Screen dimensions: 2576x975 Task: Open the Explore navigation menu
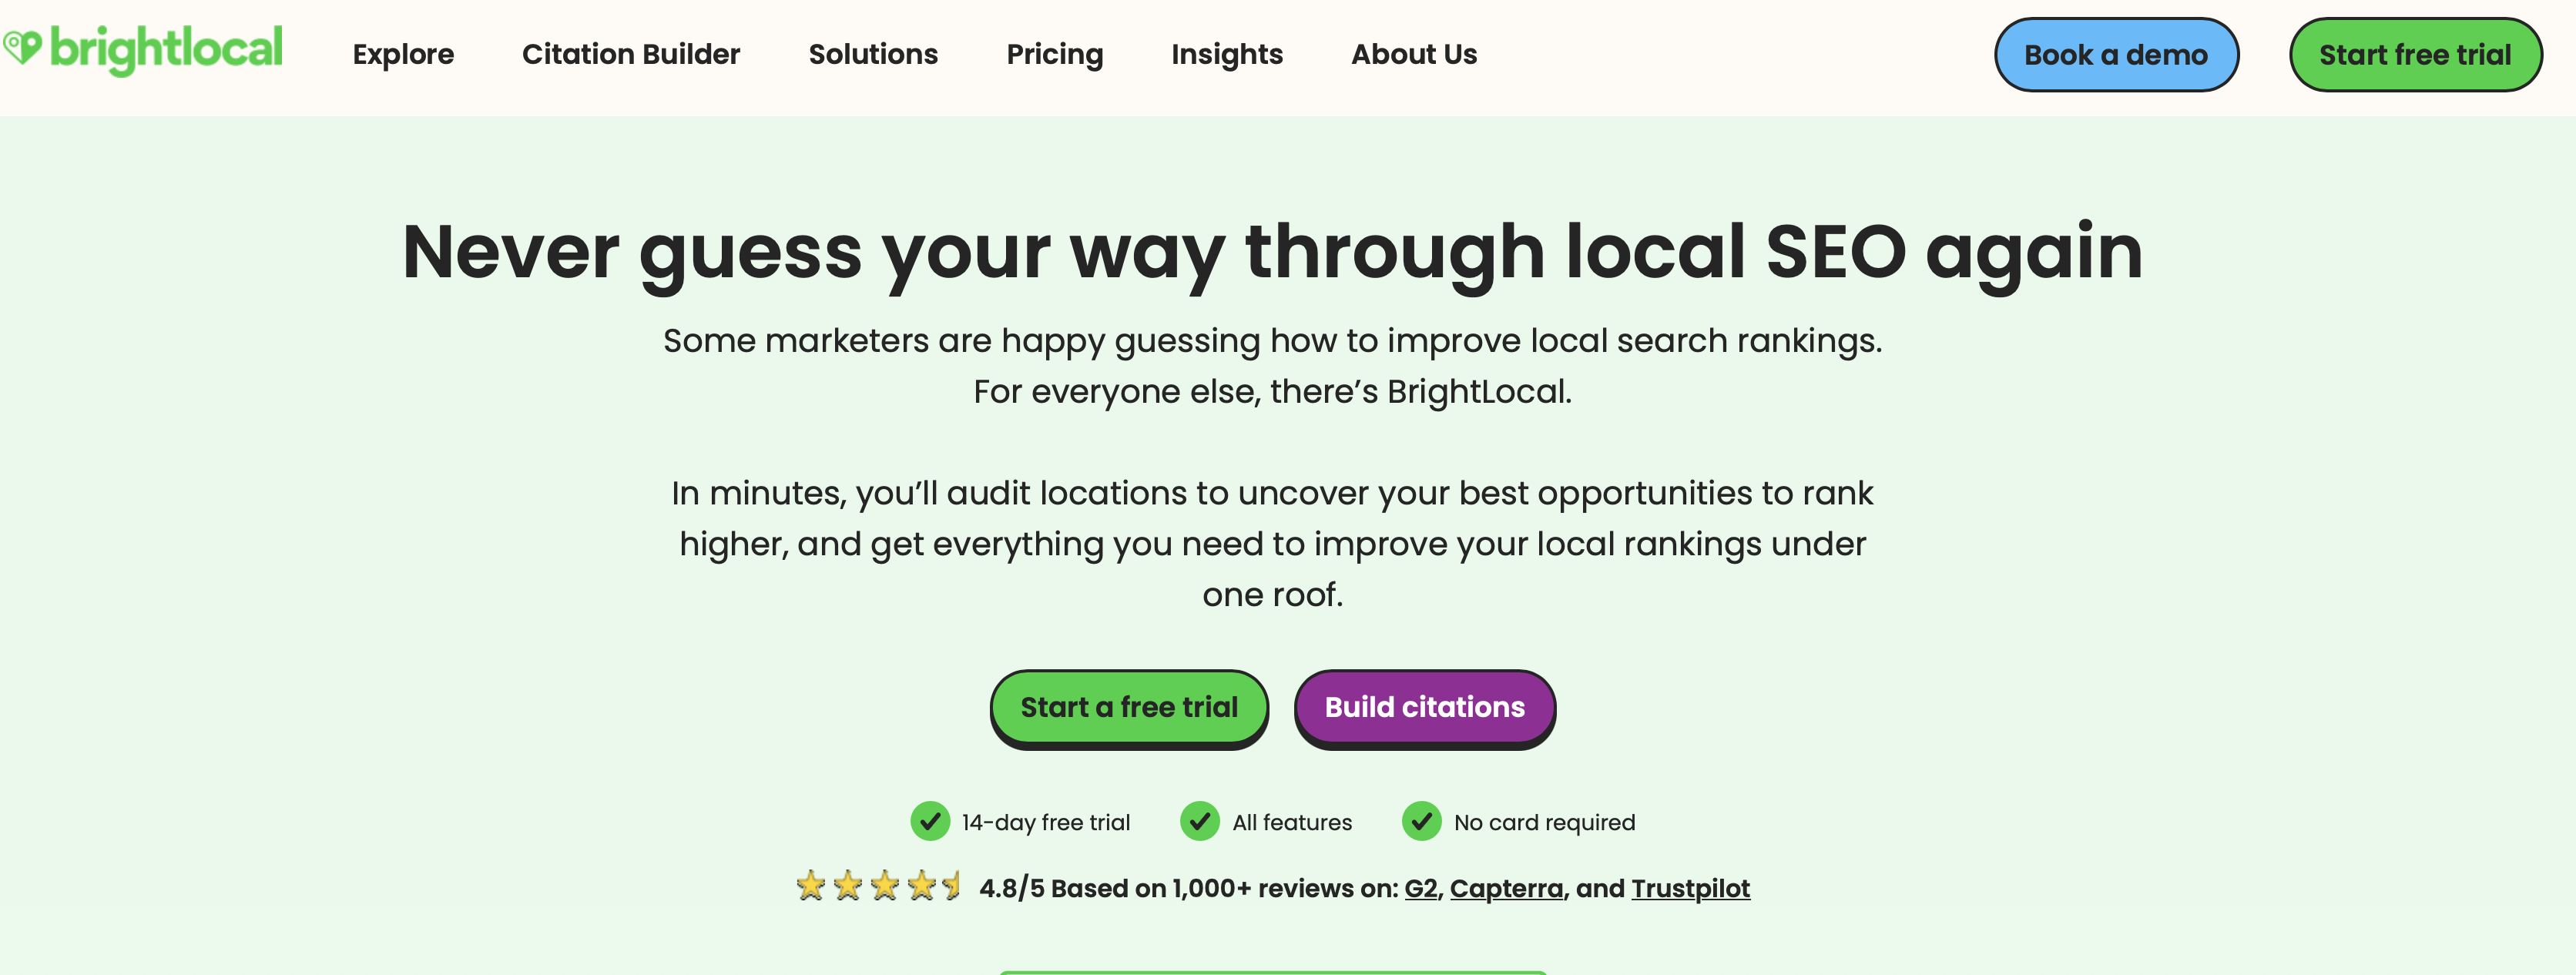coord(403,55)
